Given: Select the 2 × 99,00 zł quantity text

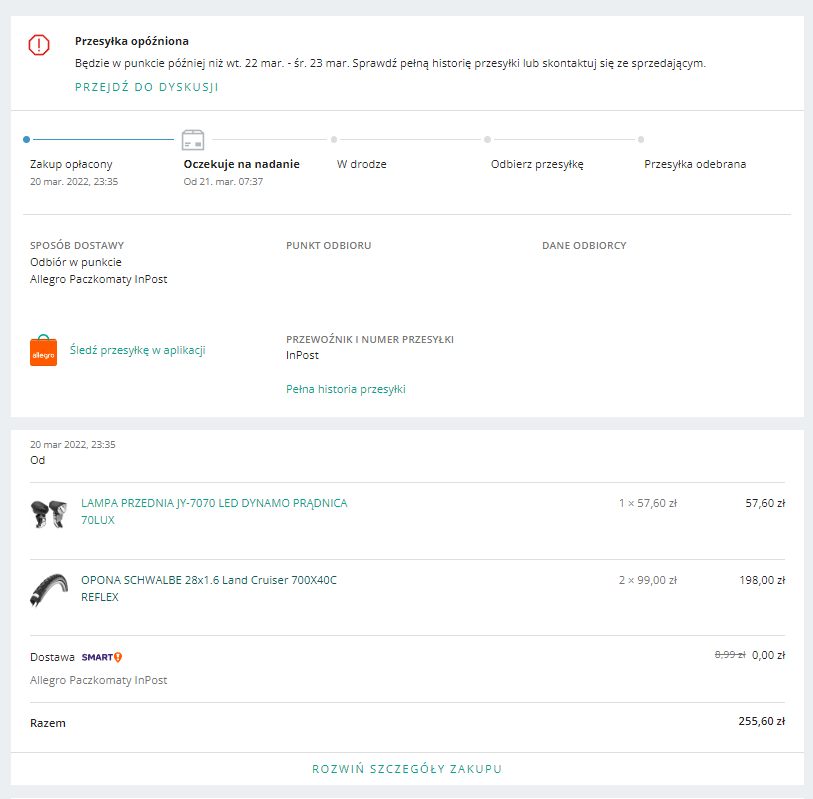Looking at the screenshot, I should 648,580.
